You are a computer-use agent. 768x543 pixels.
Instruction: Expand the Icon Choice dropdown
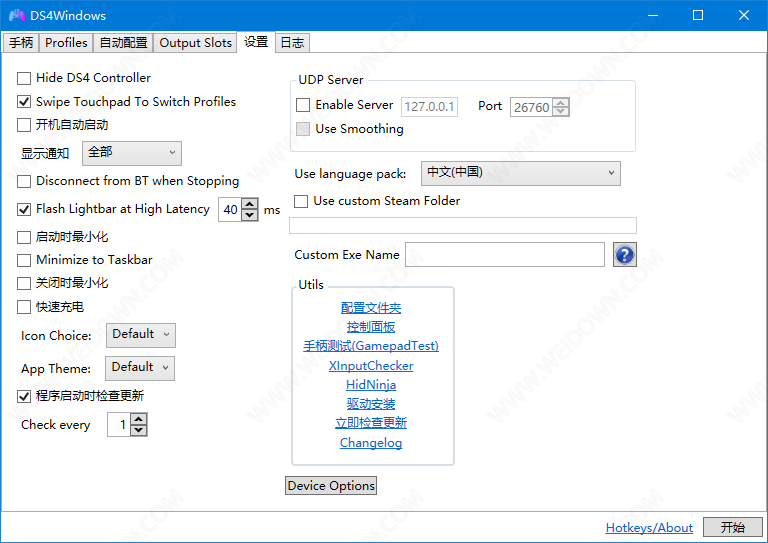click(141, 335)
